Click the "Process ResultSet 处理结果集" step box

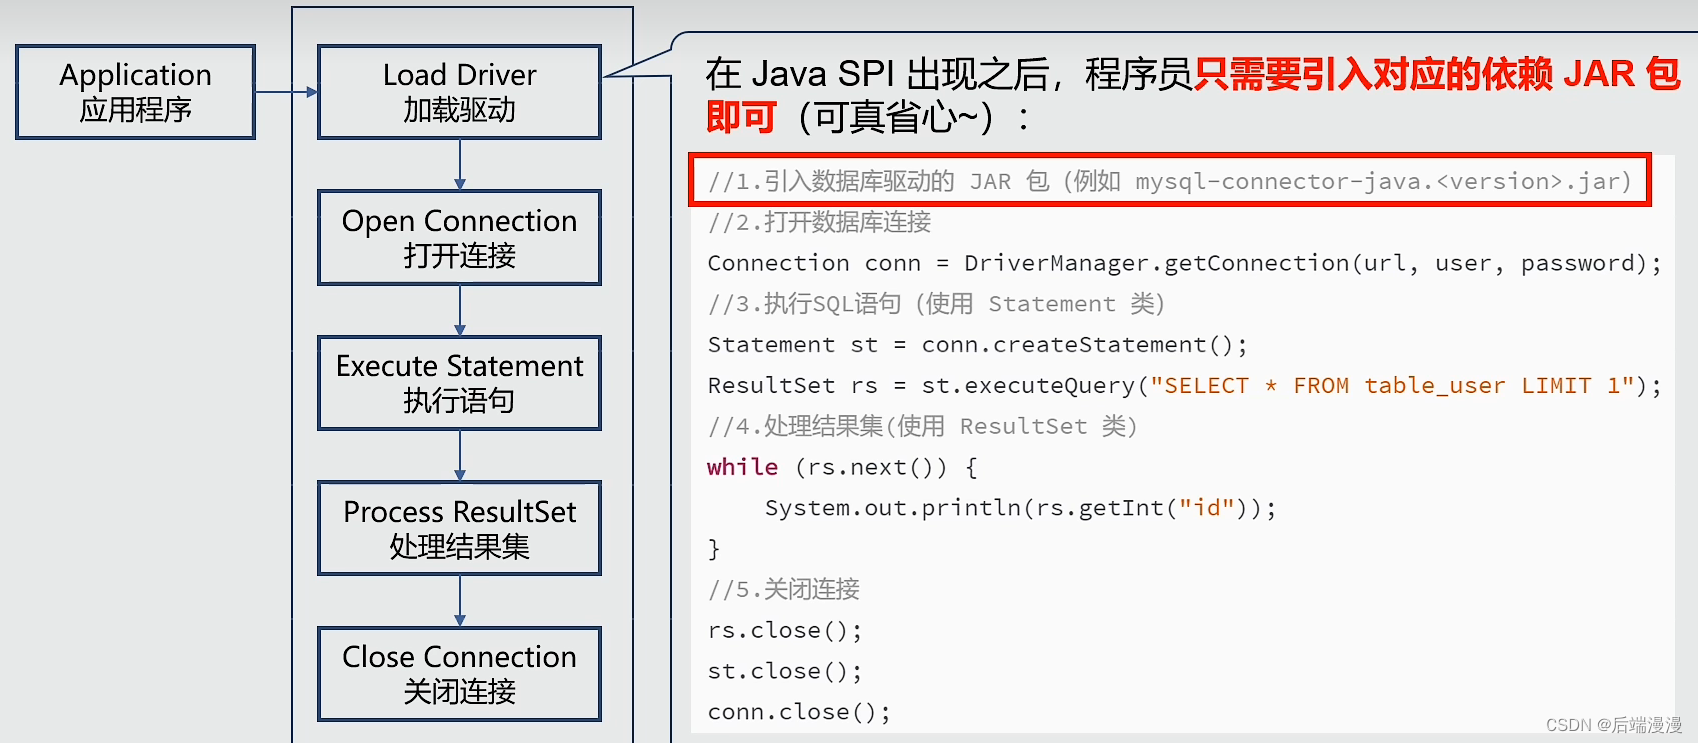click(x=460, y=529)
